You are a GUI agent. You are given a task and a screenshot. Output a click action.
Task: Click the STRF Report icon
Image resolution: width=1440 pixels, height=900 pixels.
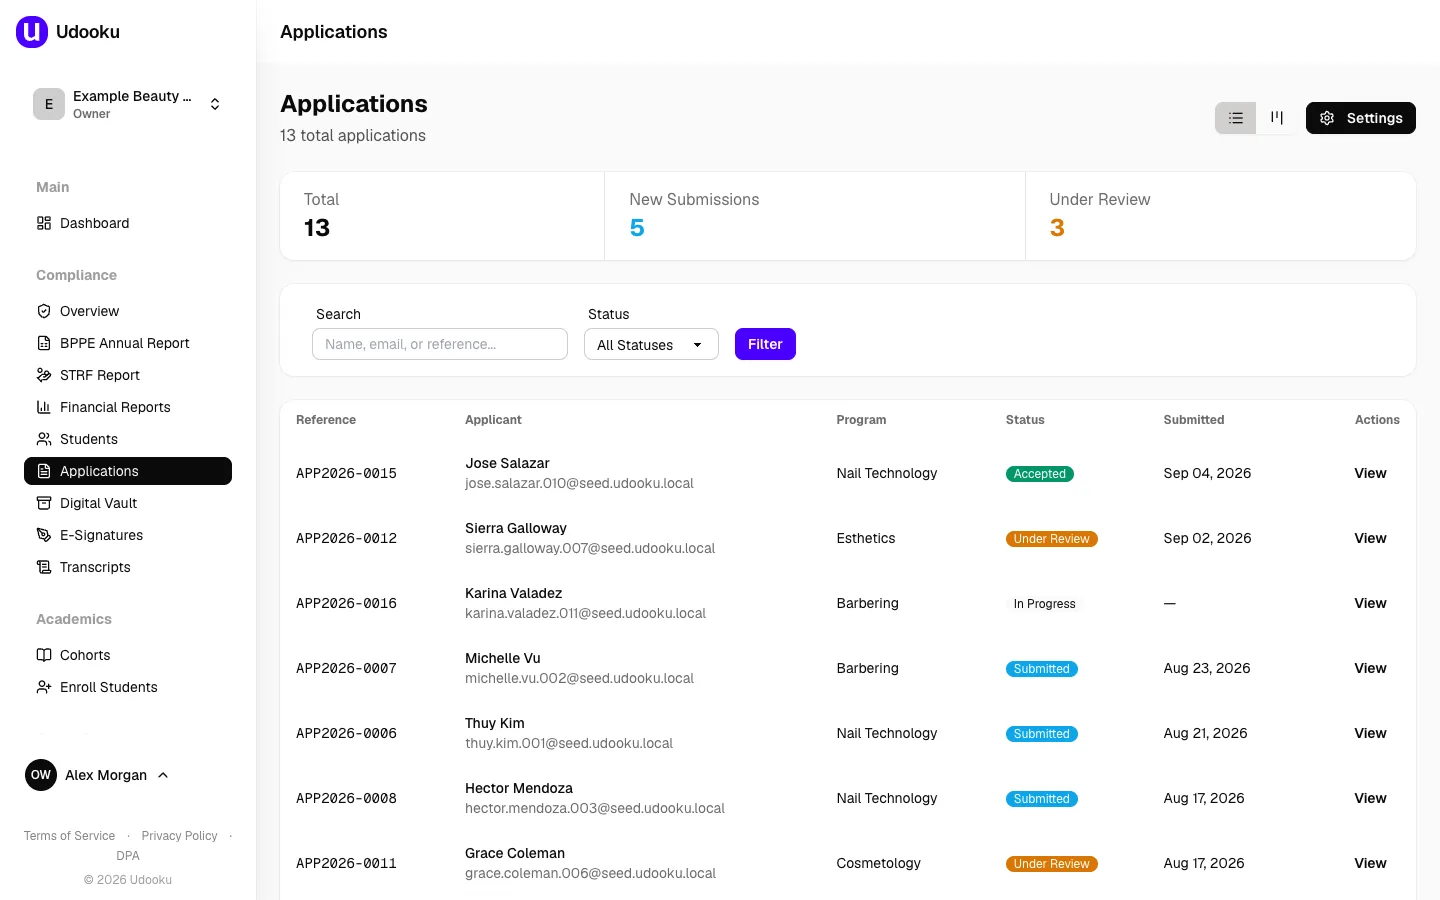point(44,375)
